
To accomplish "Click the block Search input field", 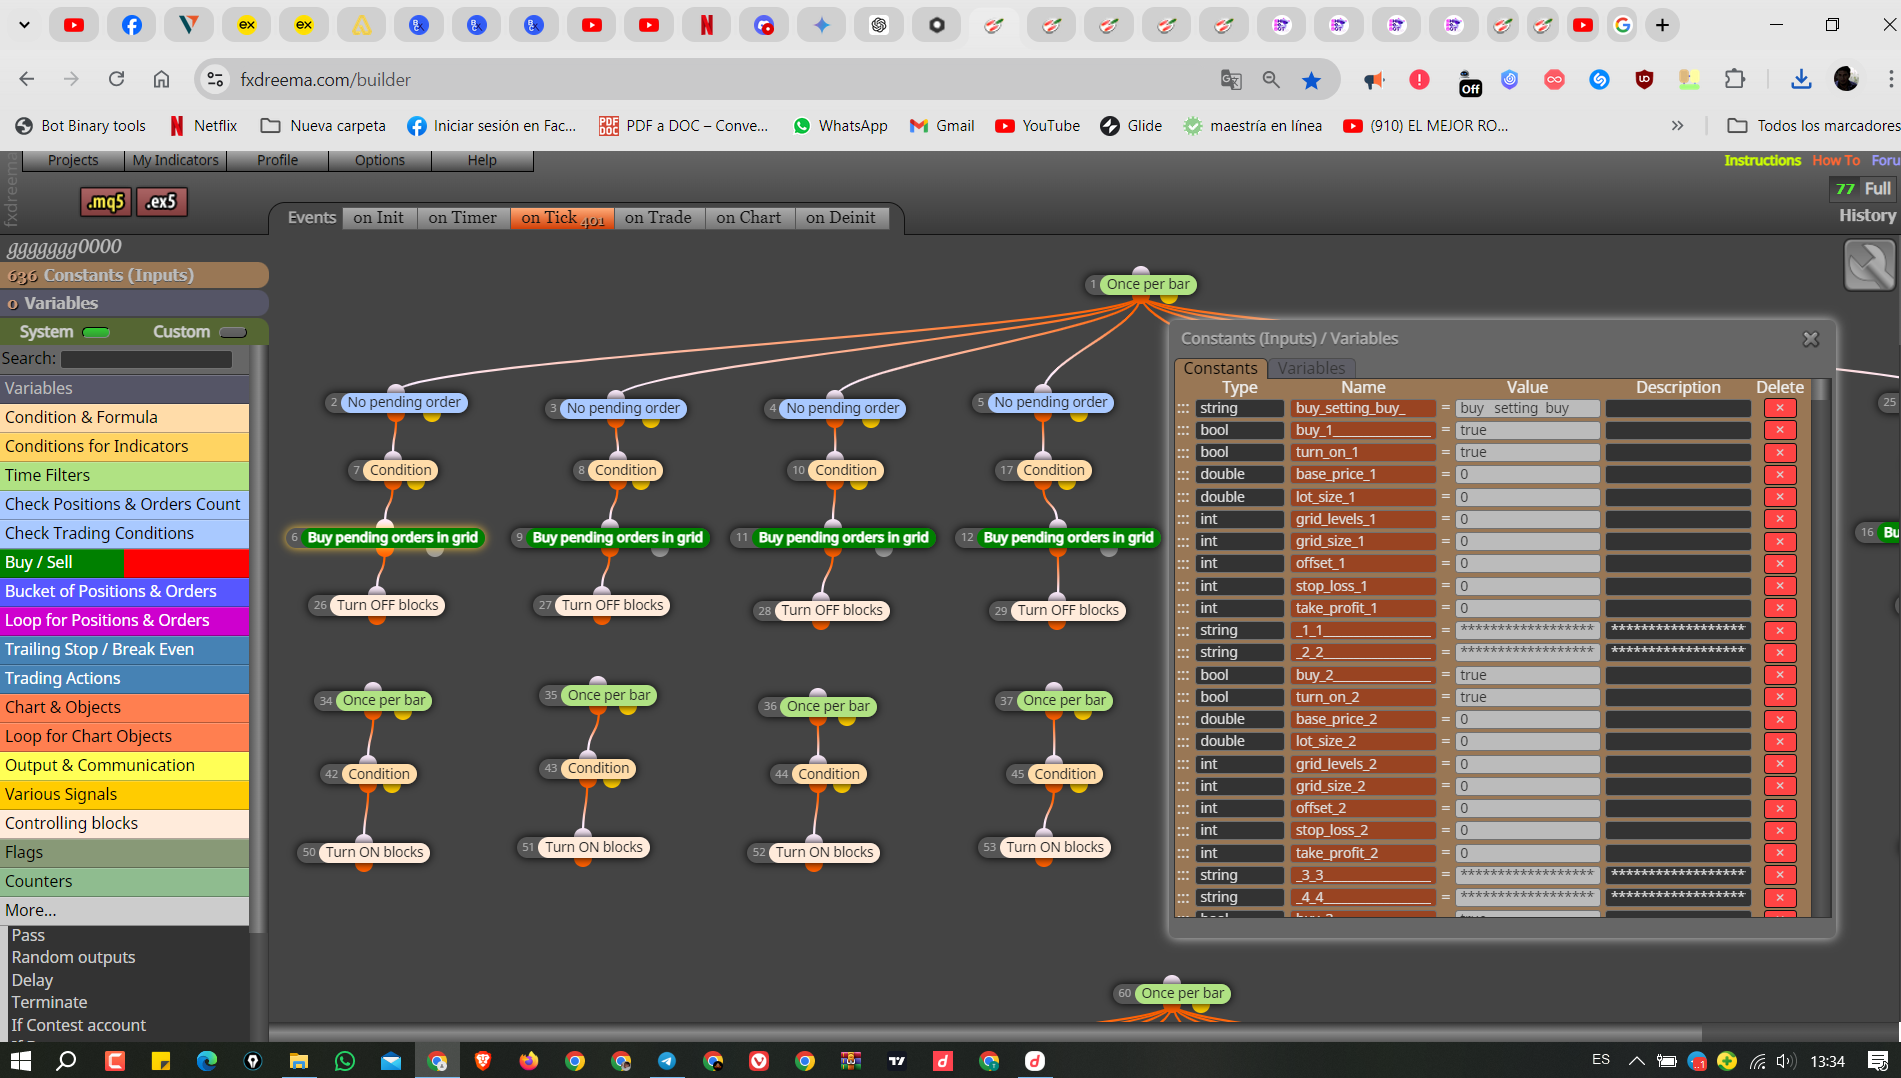I will click(x=147, y=358).
